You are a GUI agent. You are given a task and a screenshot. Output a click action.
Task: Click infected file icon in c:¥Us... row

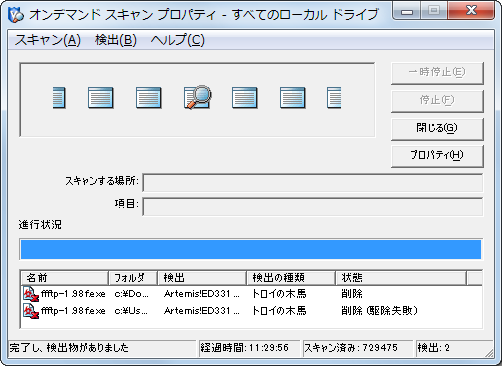pyautogui.click(x=31, y=311)
